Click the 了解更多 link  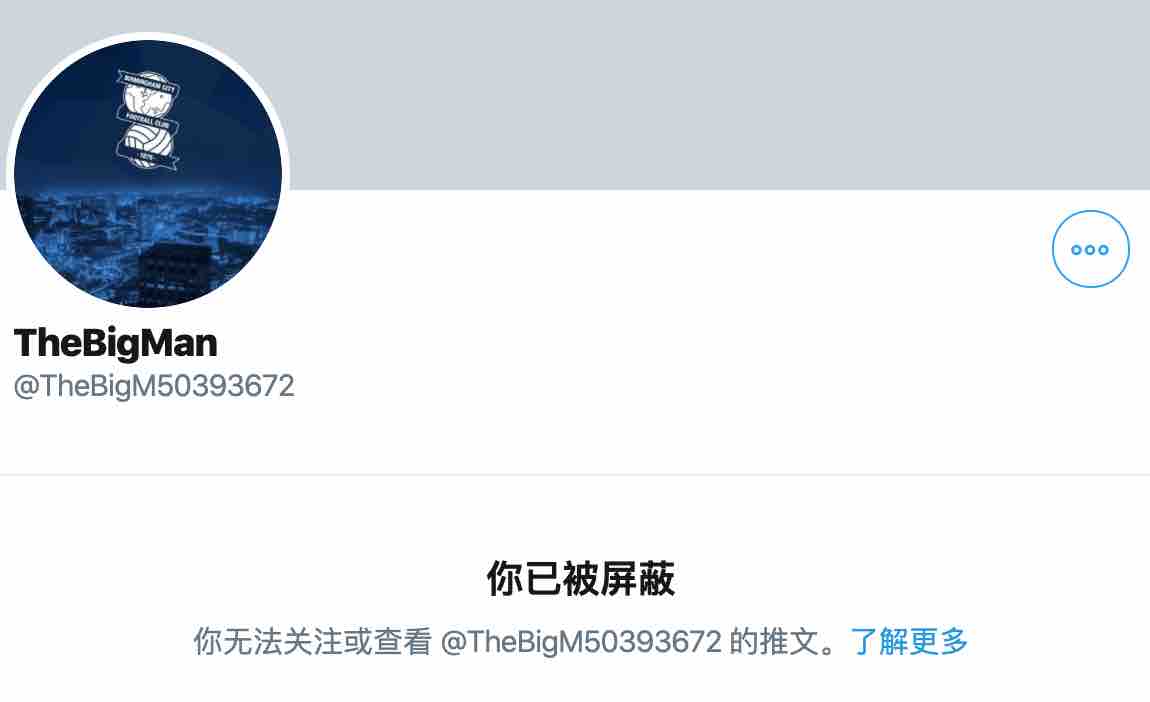909,642
